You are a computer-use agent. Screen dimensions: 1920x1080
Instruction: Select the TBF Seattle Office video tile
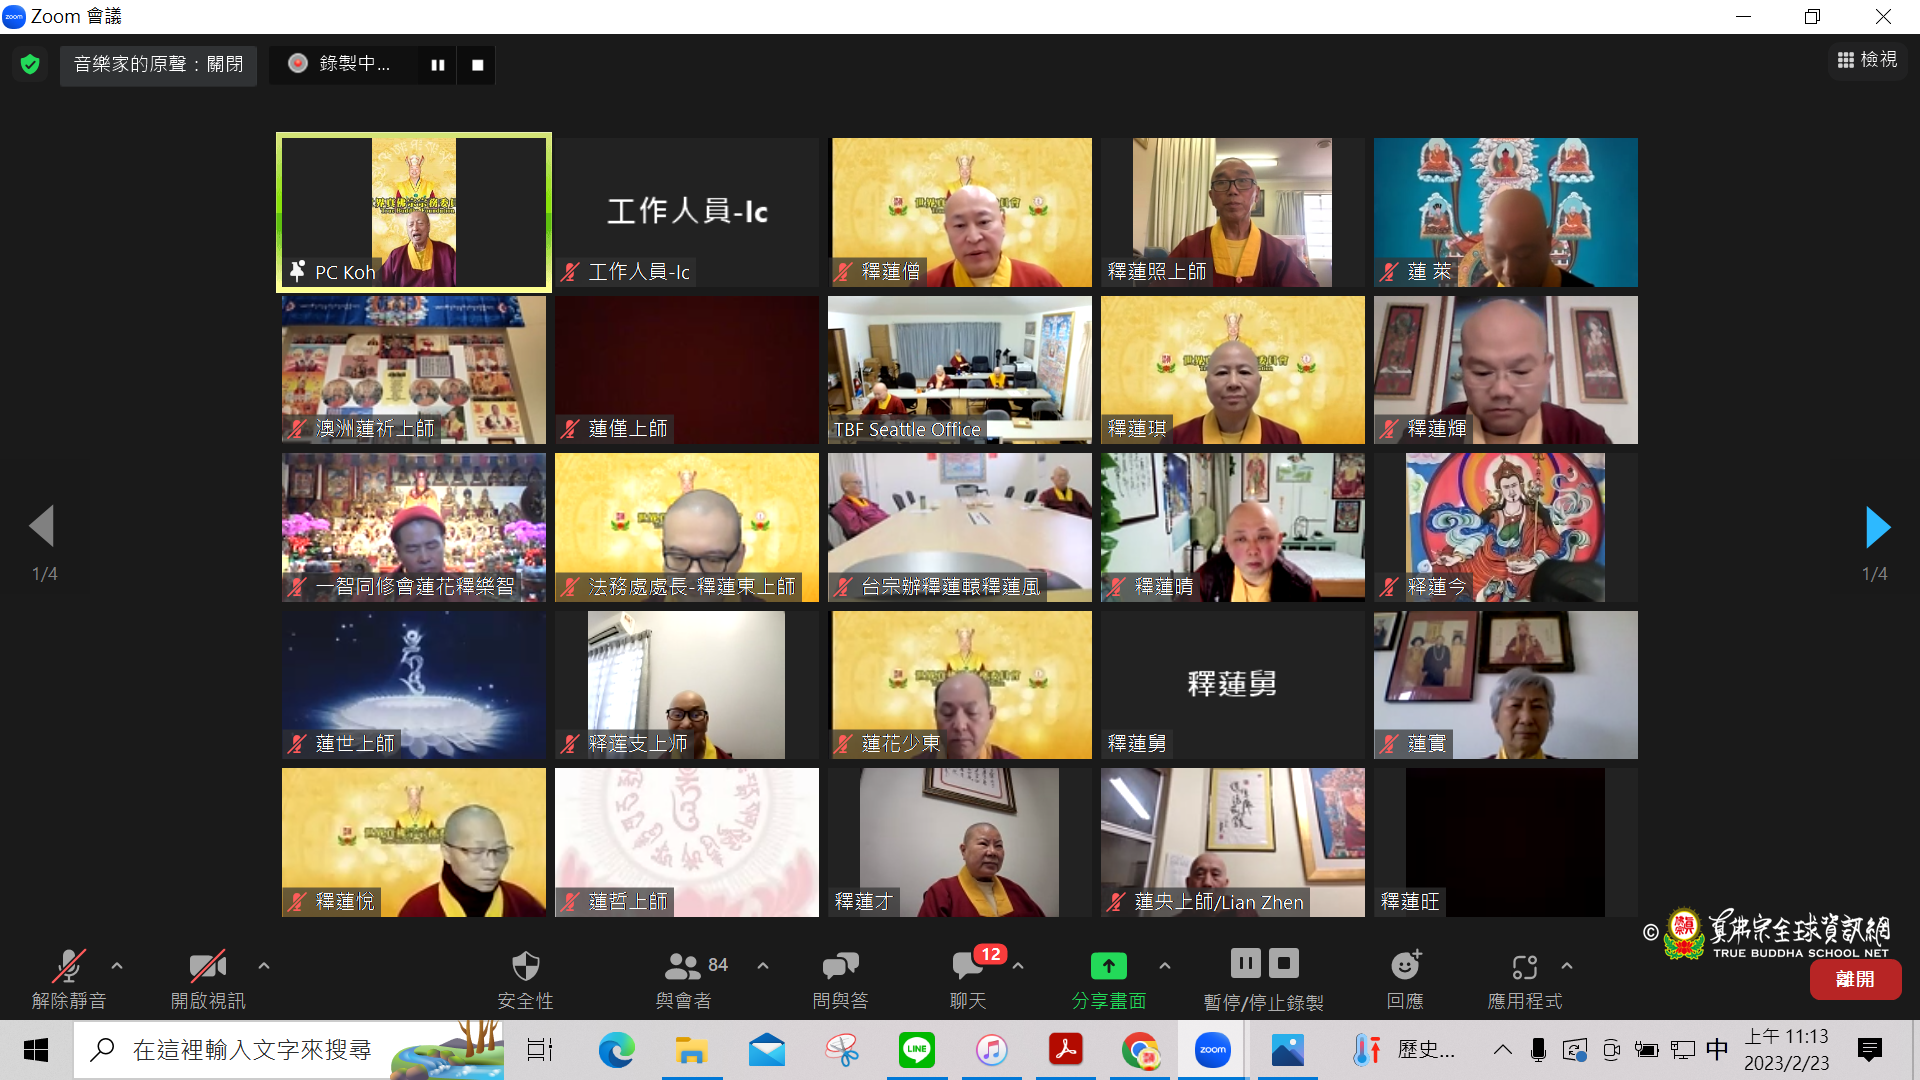pos(959,370)
